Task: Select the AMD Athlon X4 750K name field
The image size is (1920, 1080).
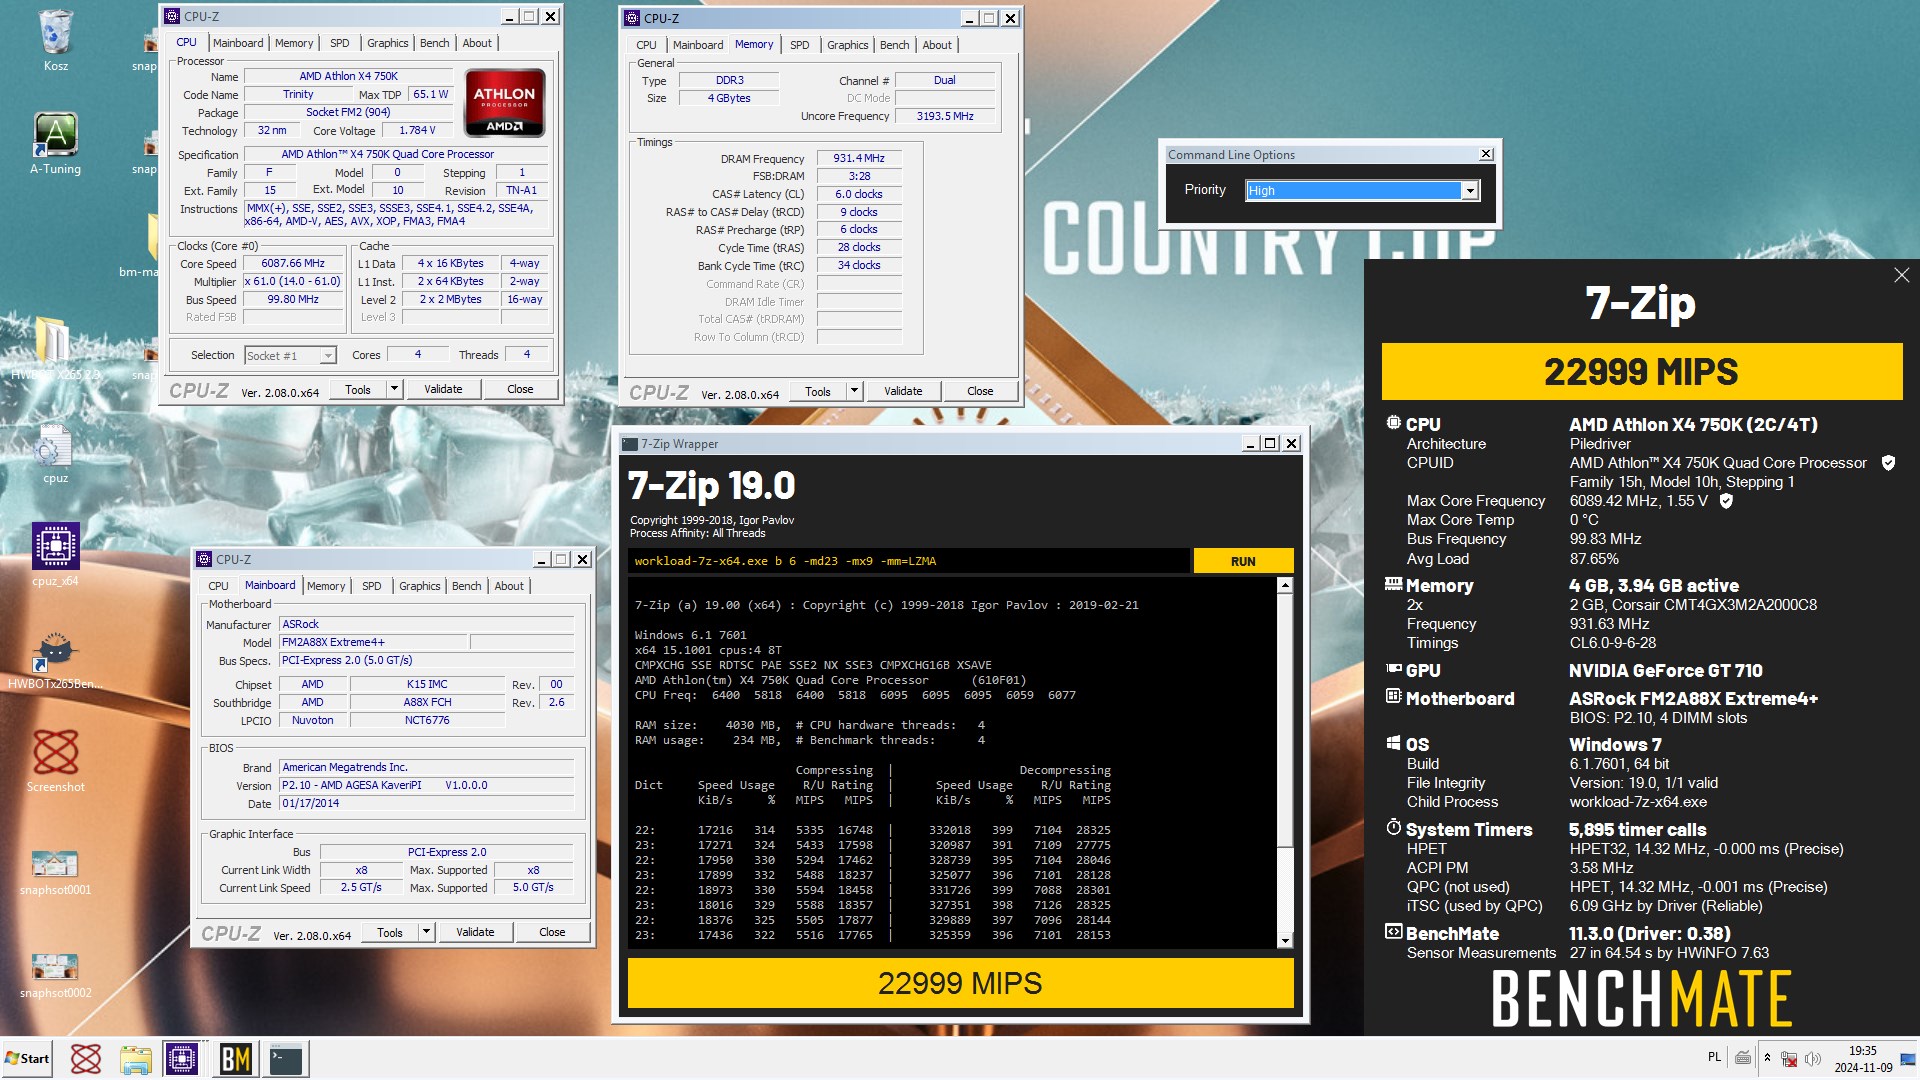Action: pyautogui.click(x=348, y=76)
